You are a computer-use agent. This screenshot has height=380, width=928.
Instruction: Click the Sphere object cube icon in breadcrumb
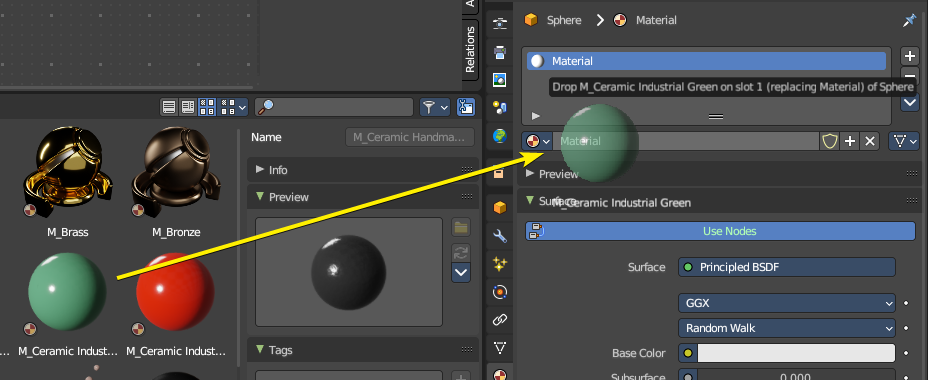point(531,20)
